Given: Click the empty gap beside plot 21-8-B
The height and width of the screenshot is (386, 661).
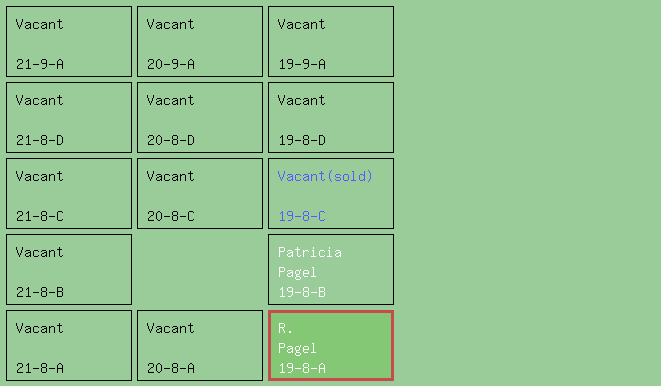Looking at the screenshot, I should 200,269.
